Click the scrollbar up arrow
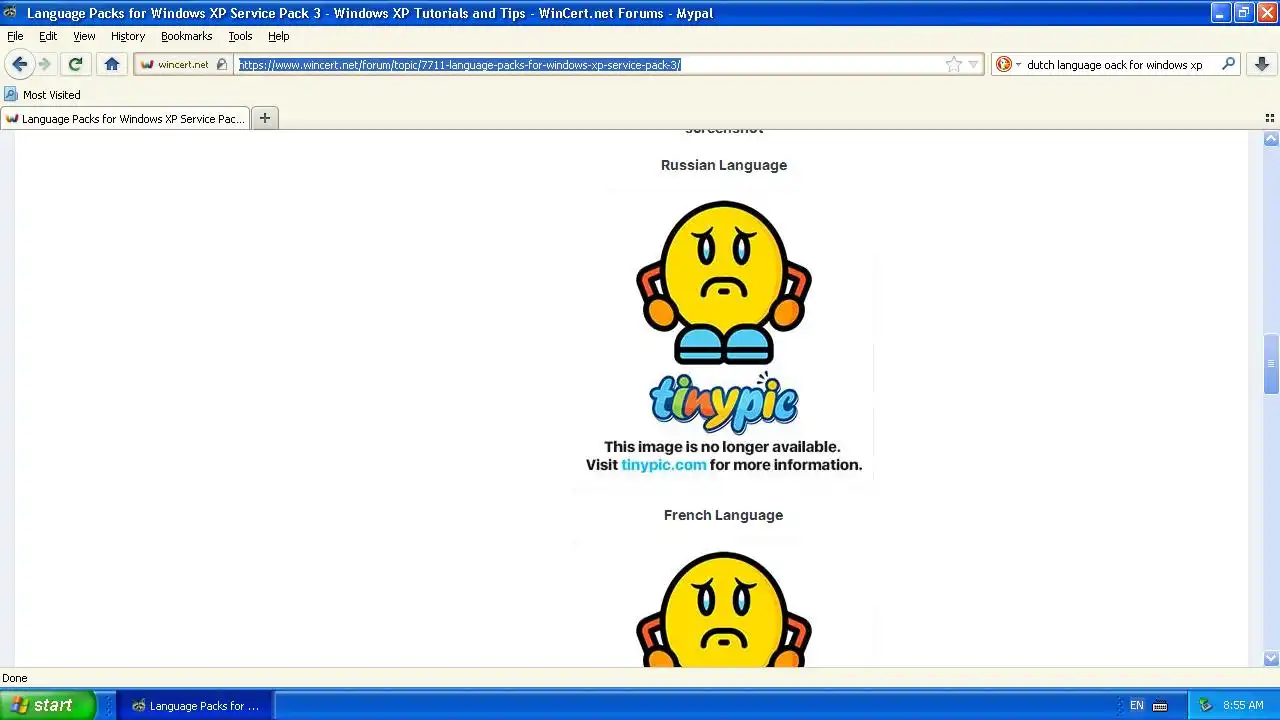This screenshot has width=1280, height=720. (1271, 139)
